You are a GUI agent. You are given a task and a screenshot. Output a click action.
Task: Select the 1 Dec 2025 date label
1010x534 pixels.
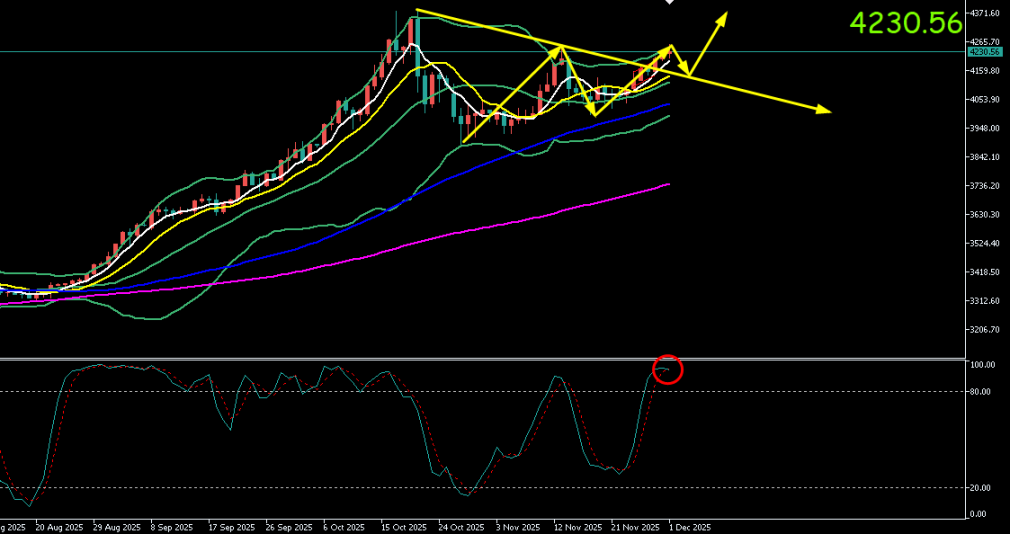[x=690, y=526]
